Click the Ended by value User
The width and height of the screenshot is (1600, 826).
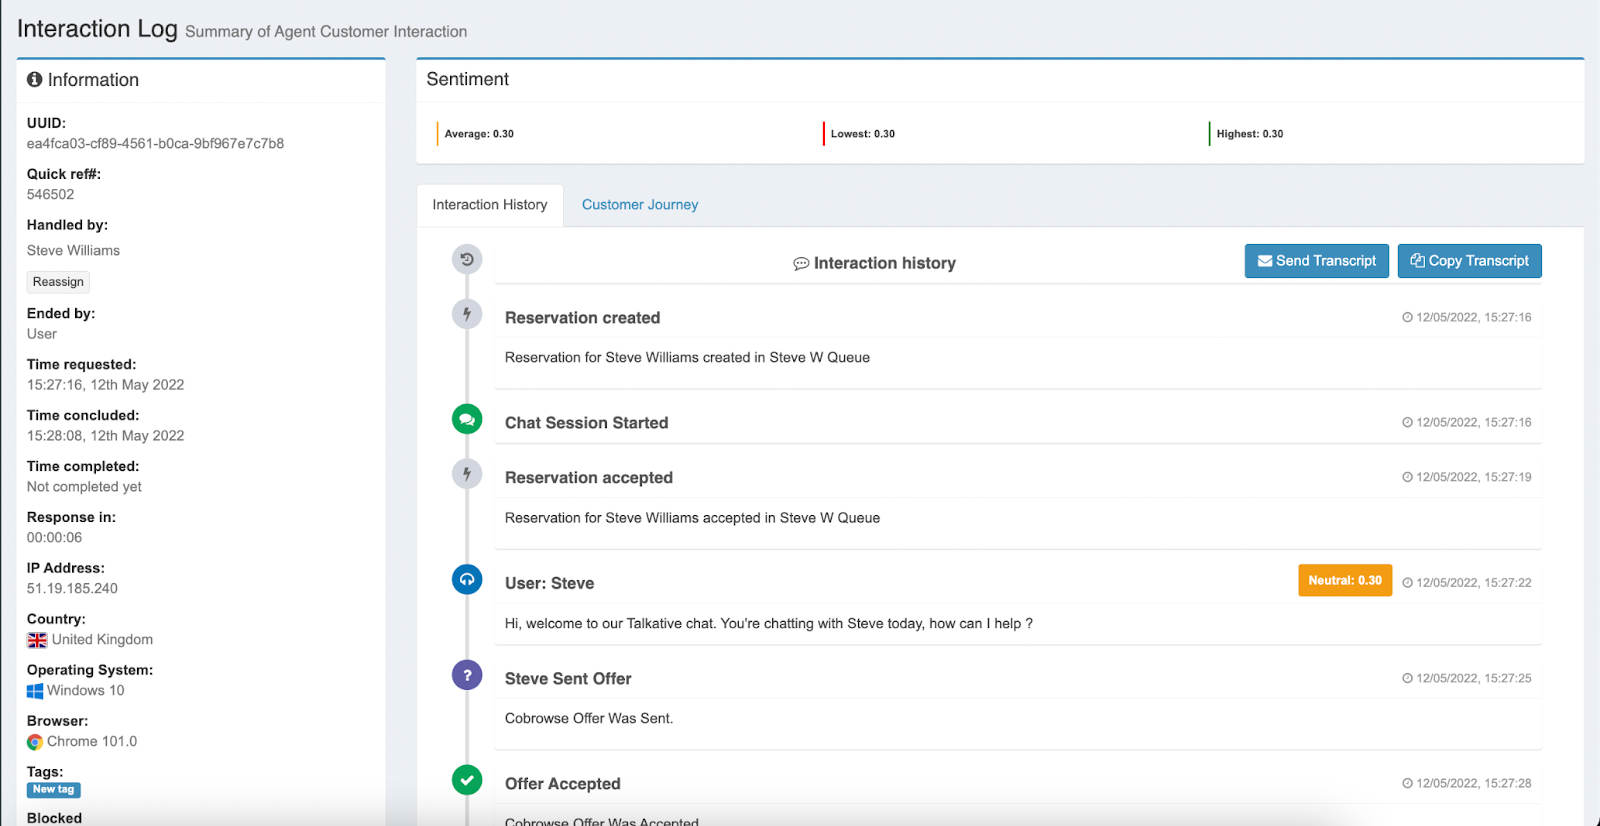[x=42, y=334]
